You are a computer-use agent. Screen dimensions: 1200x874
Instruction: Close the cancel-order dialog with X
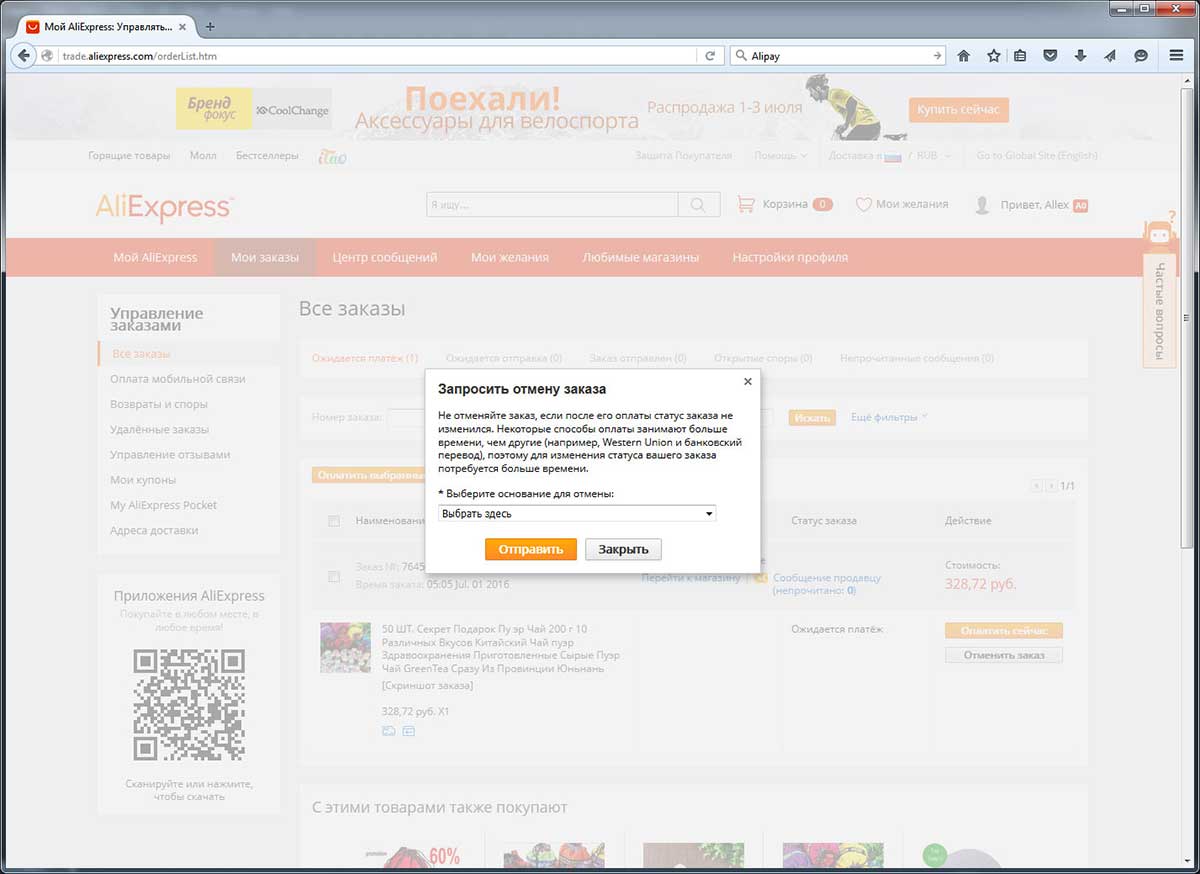coord(747,381)
